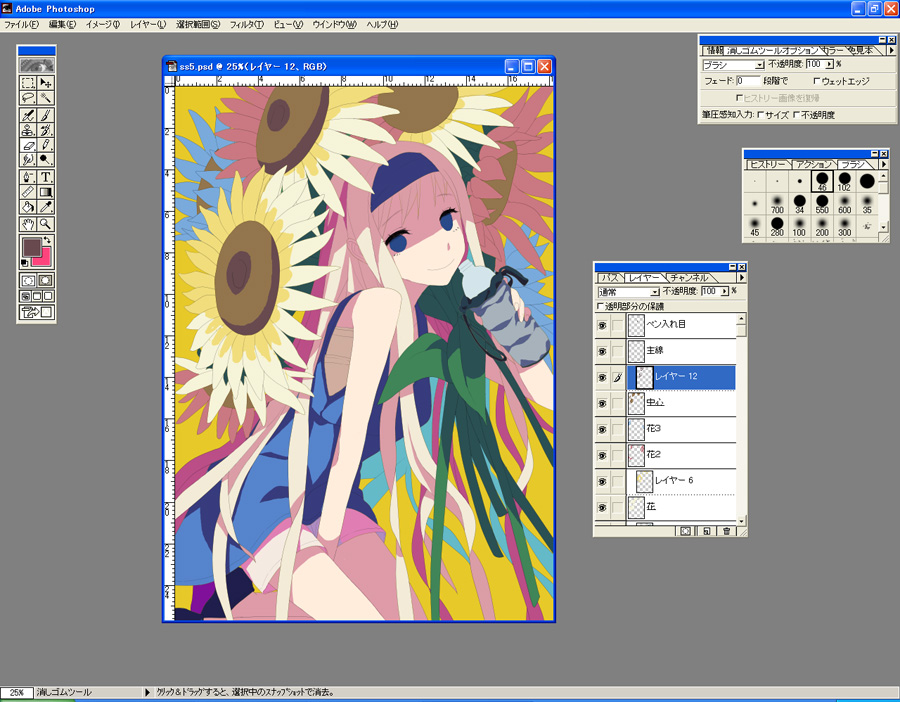The height and width of the screenshot is (702, 900).
Task: Switch to the チャンネル tab
Action: click(688, 277)
